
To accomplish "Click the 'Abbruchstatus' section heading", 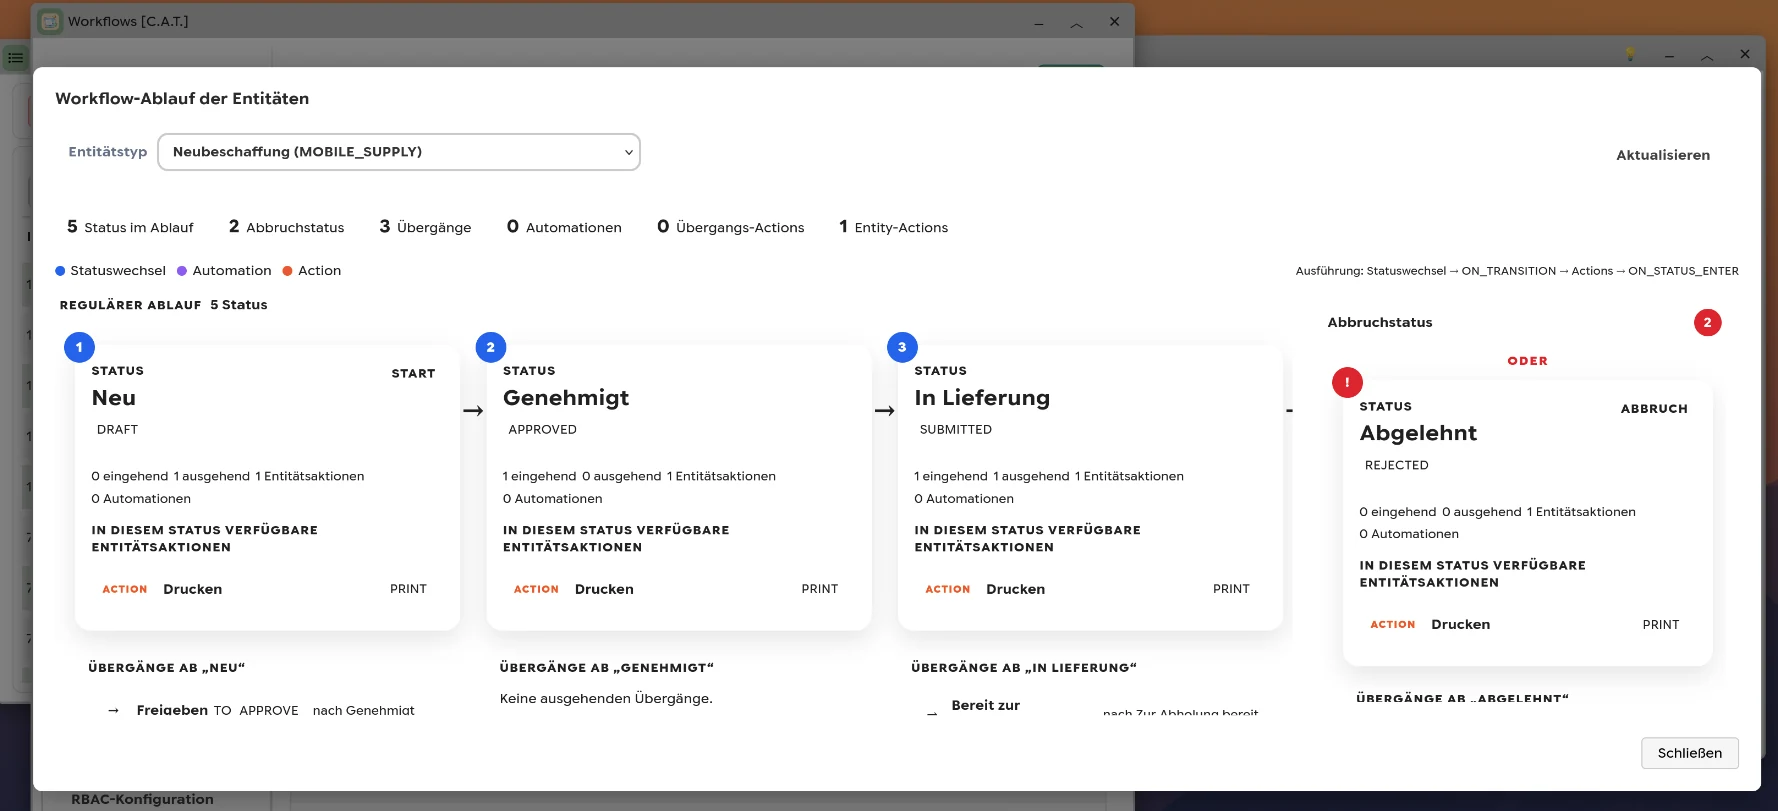I will pos(1379,322).
